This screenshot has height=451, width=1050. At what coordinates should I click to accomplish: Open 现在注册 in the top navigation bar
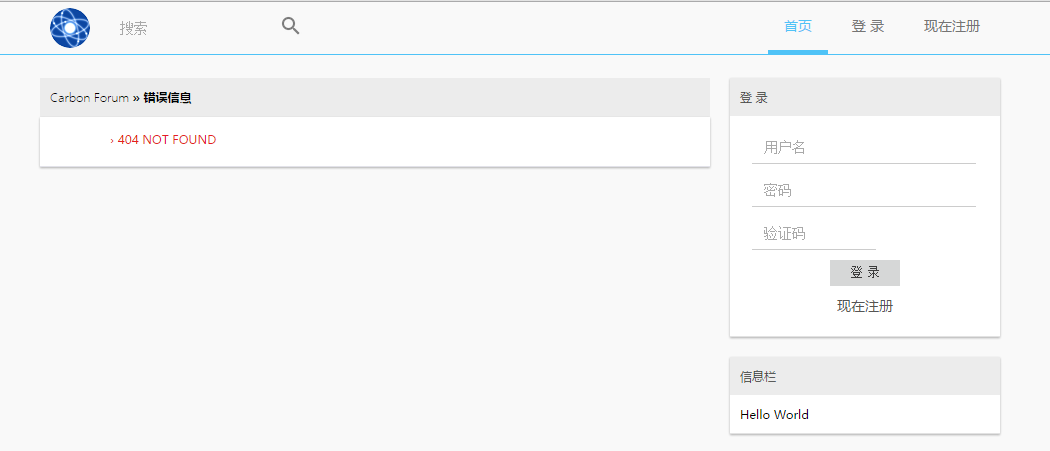click(952, 27)
